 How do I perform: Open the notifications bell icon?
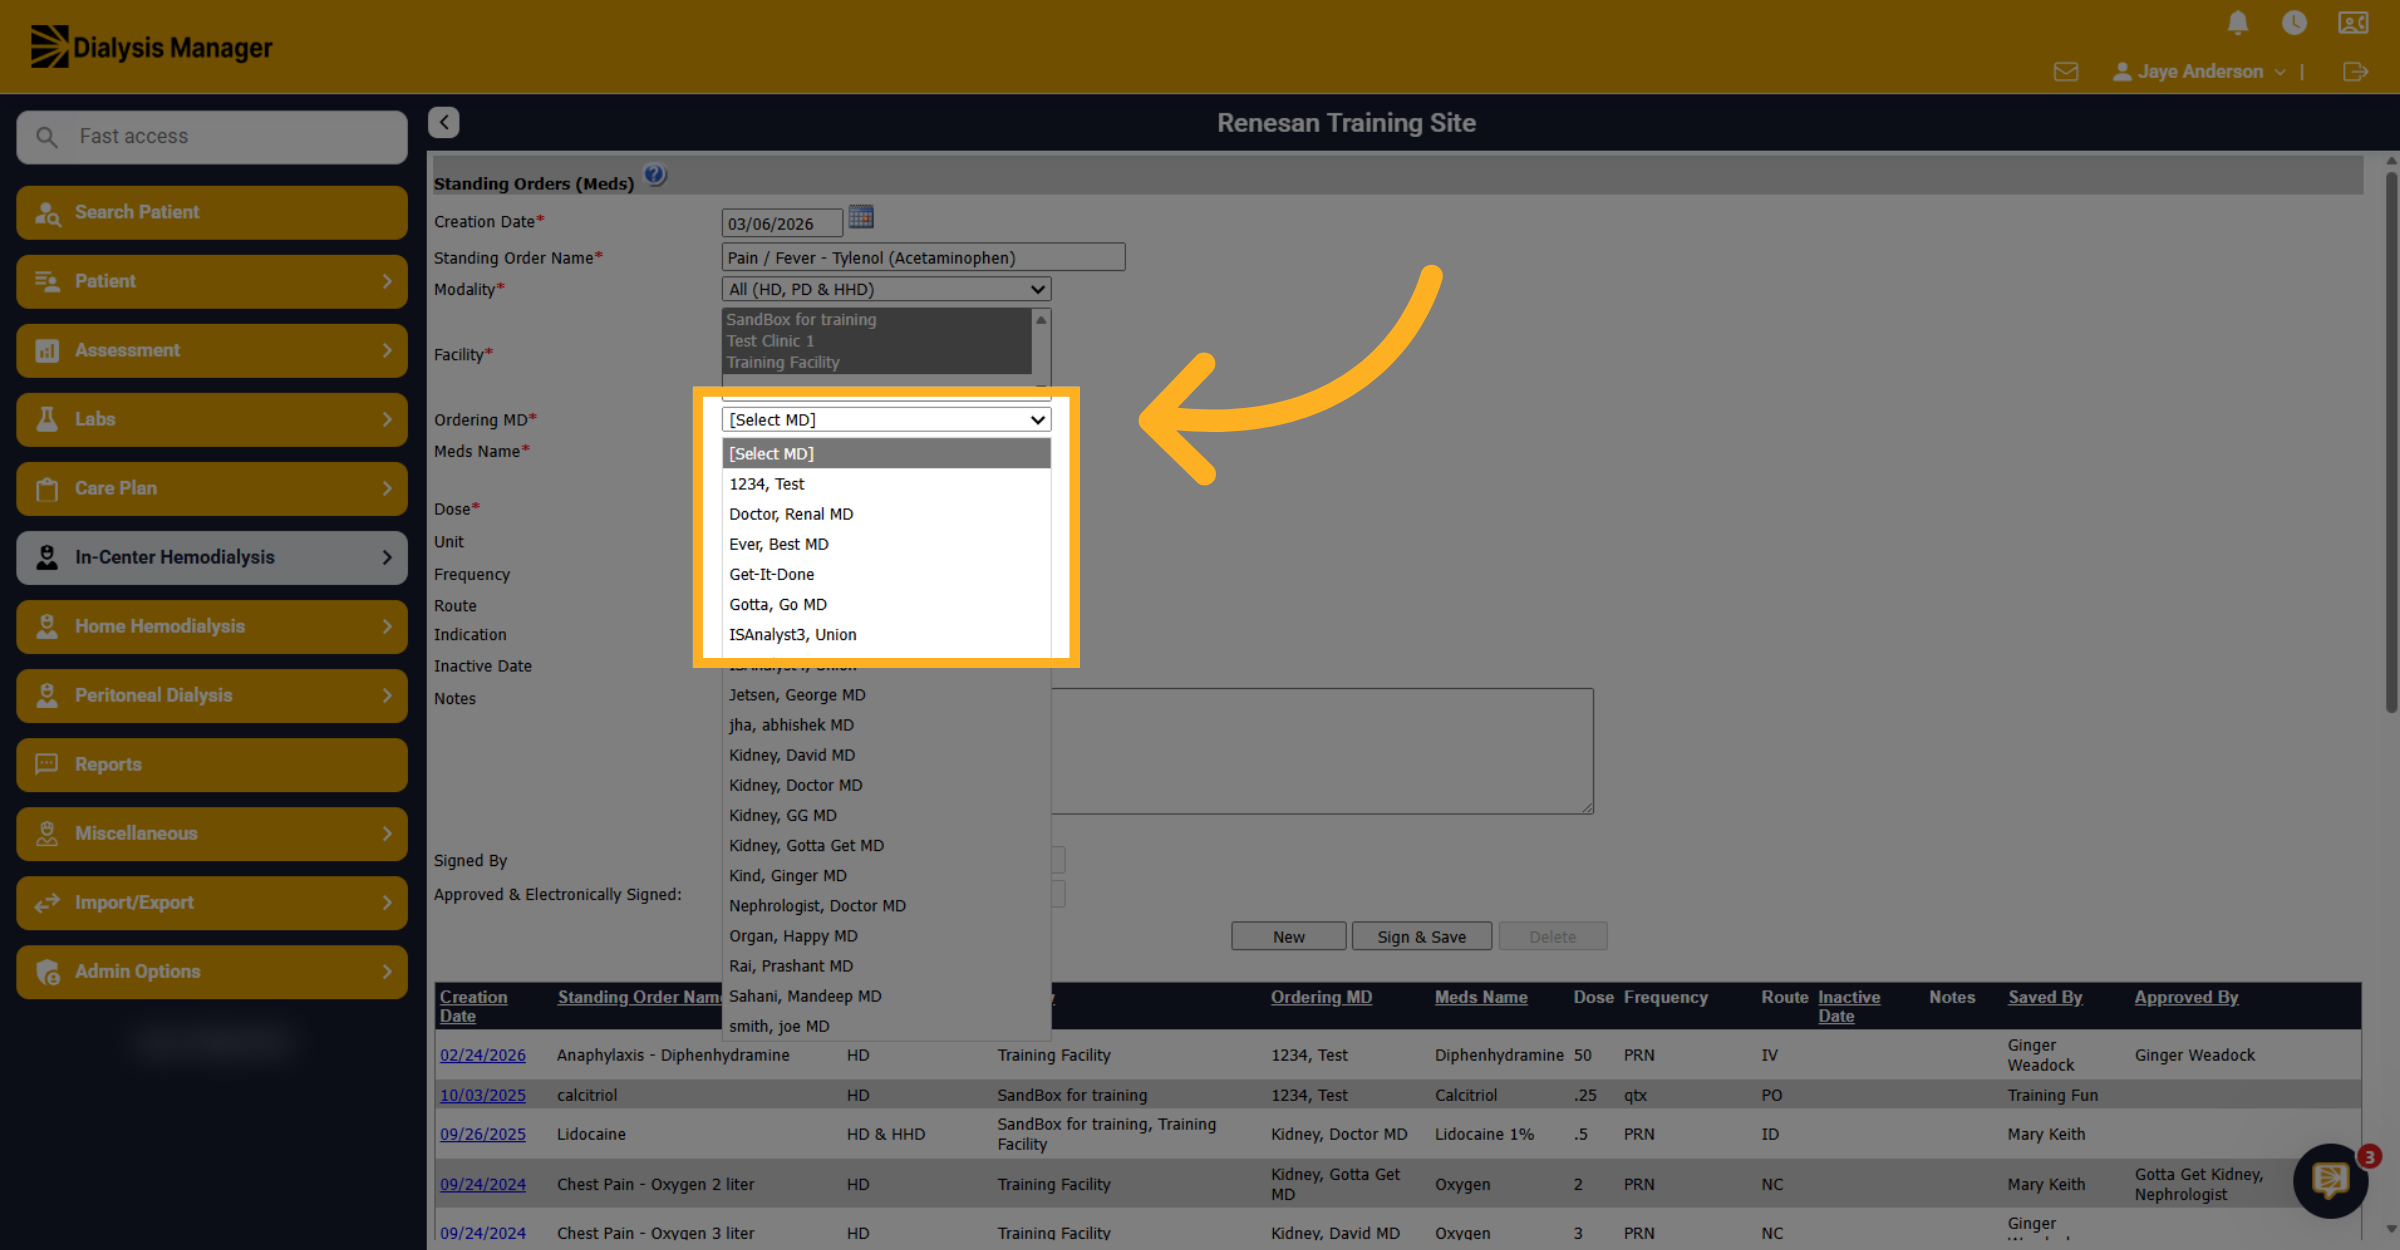[x=2238, y=22]
